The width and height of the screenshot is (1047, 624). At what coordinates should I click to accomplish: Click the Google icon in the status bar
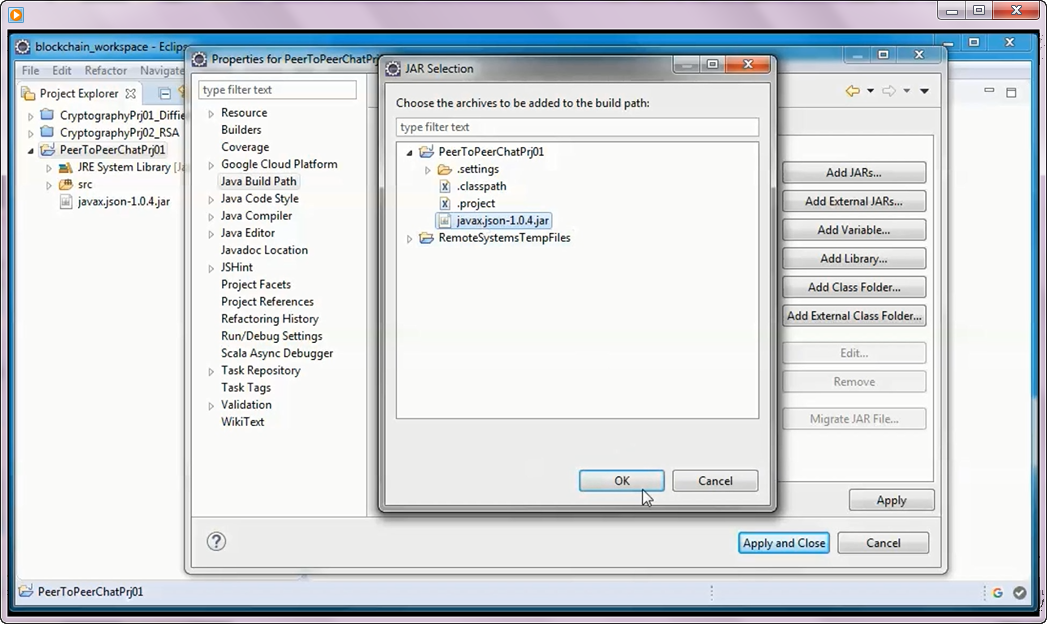coord(997,592)
